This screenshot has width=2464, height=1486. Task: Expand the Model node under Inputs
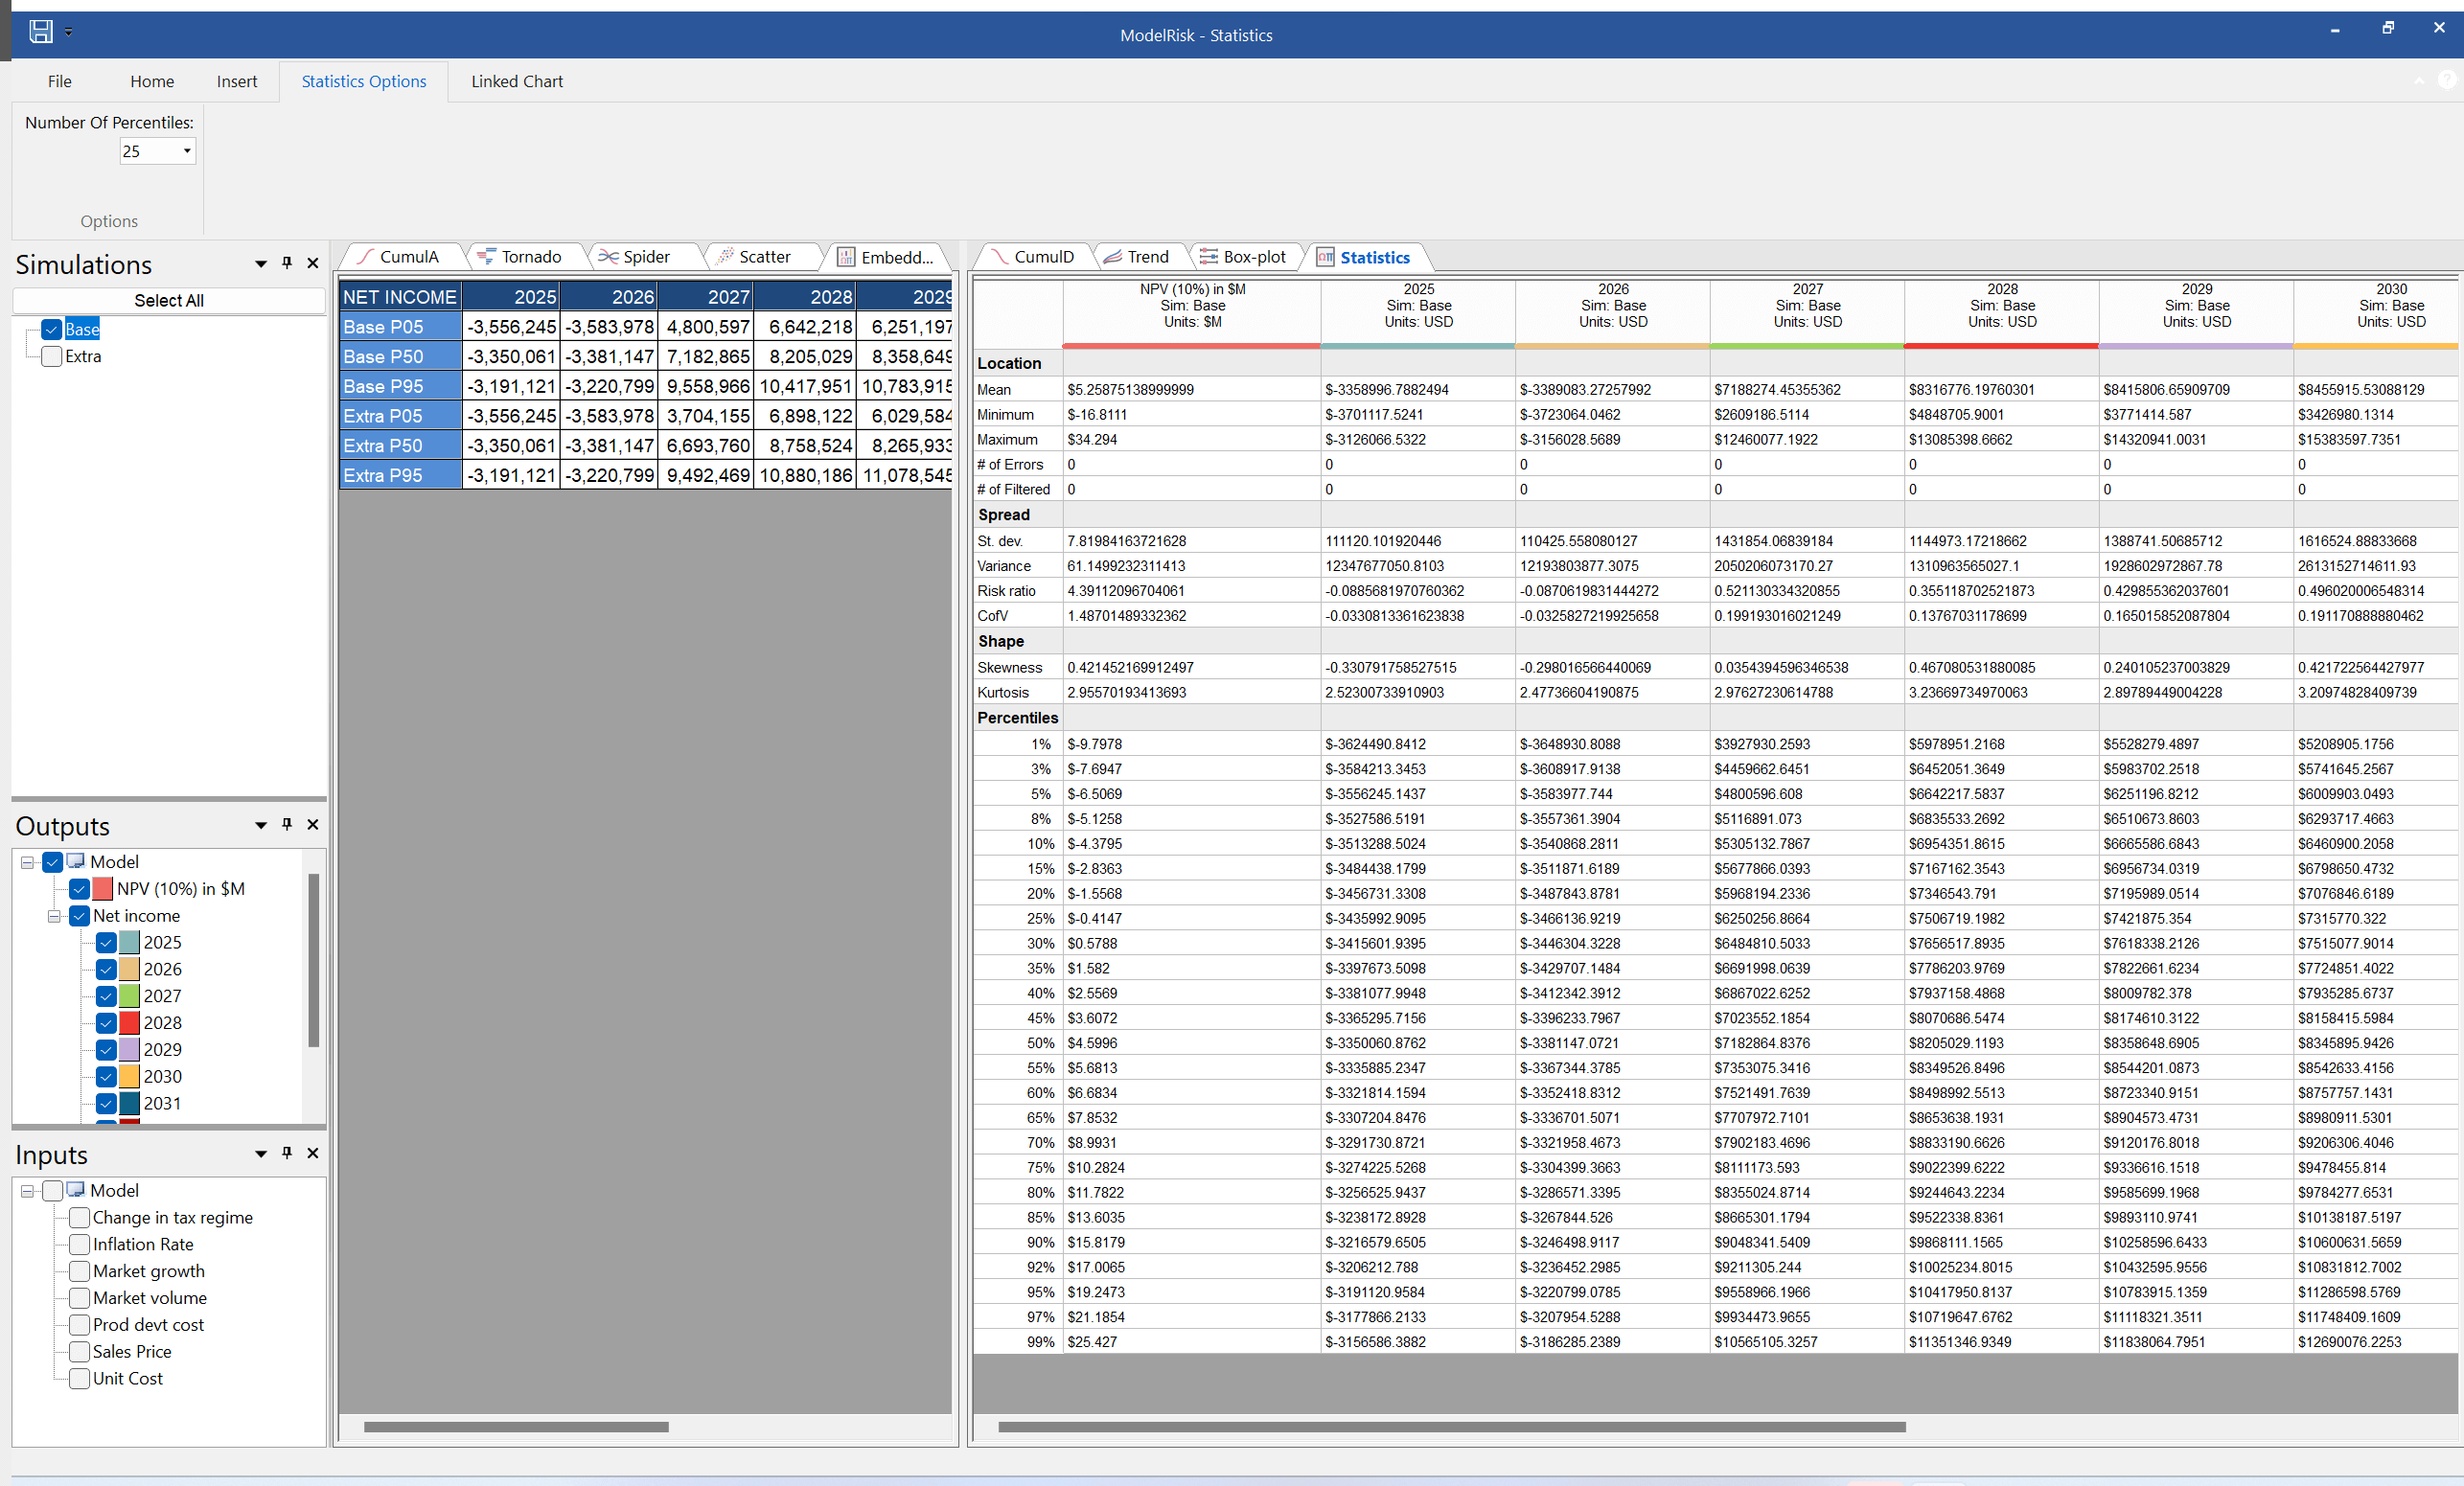coord(26,1190)
